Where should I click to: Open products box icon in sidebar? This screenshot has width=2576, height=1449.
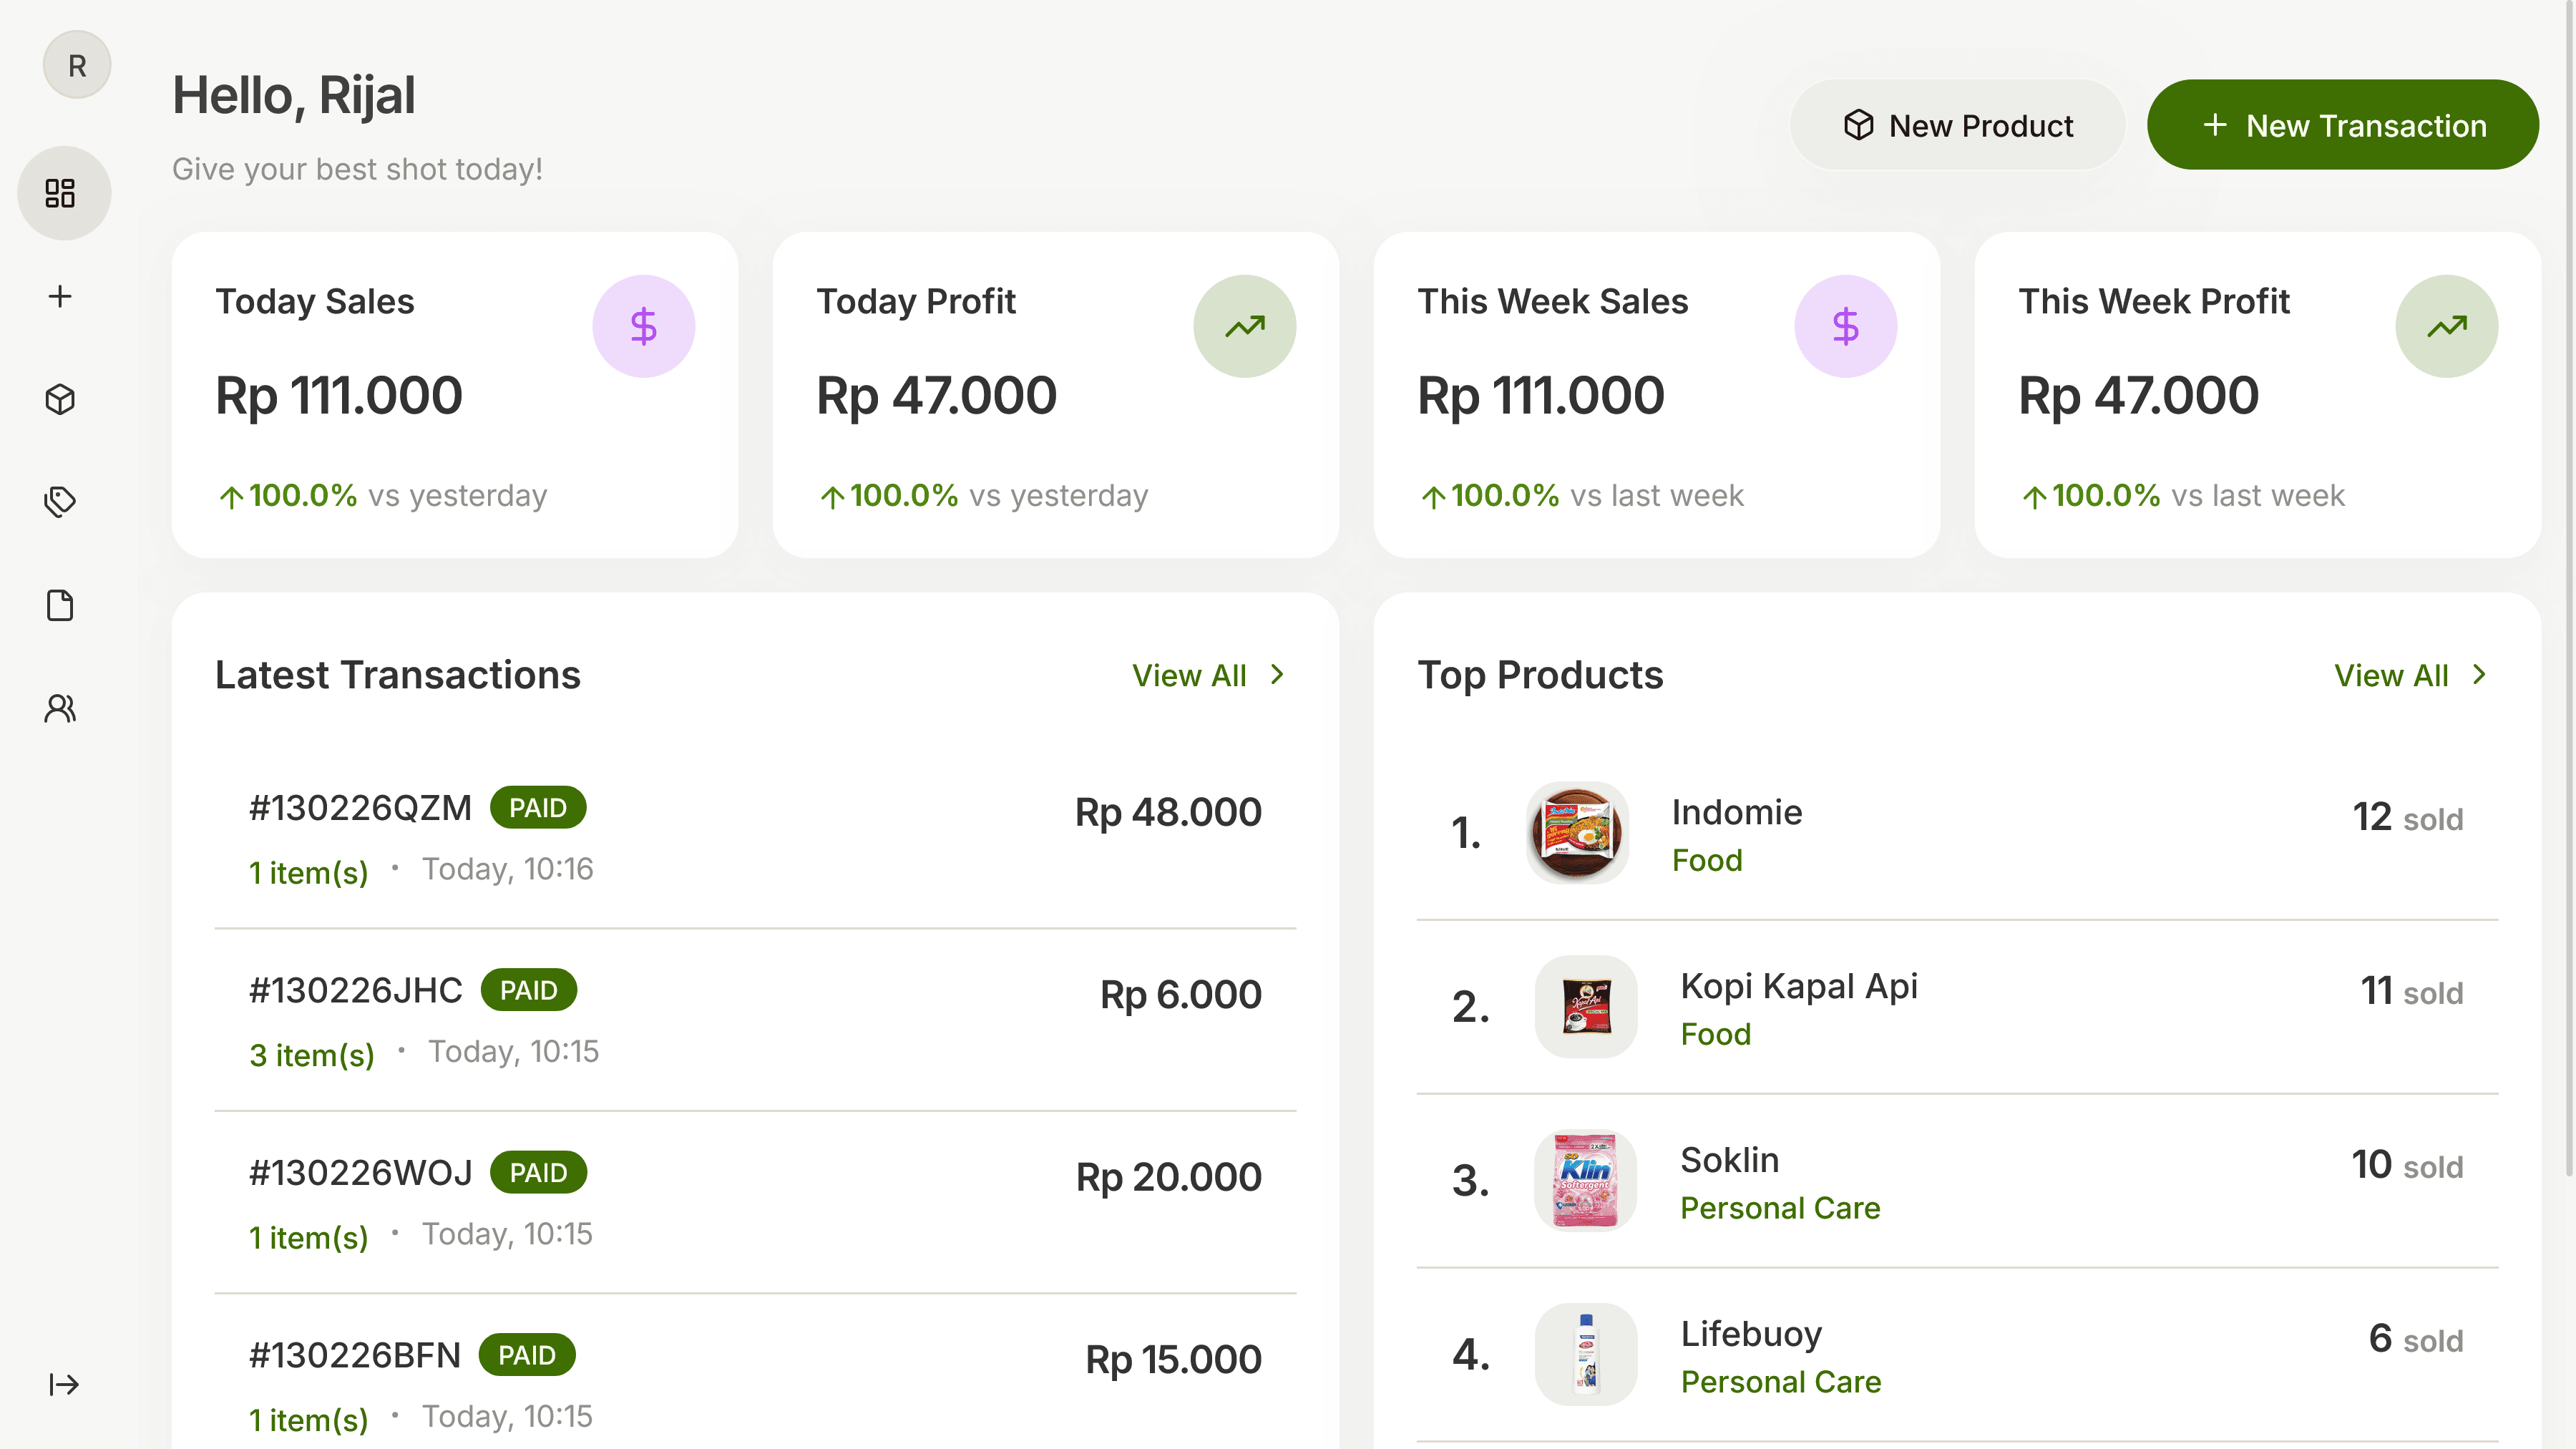(61, 399)
